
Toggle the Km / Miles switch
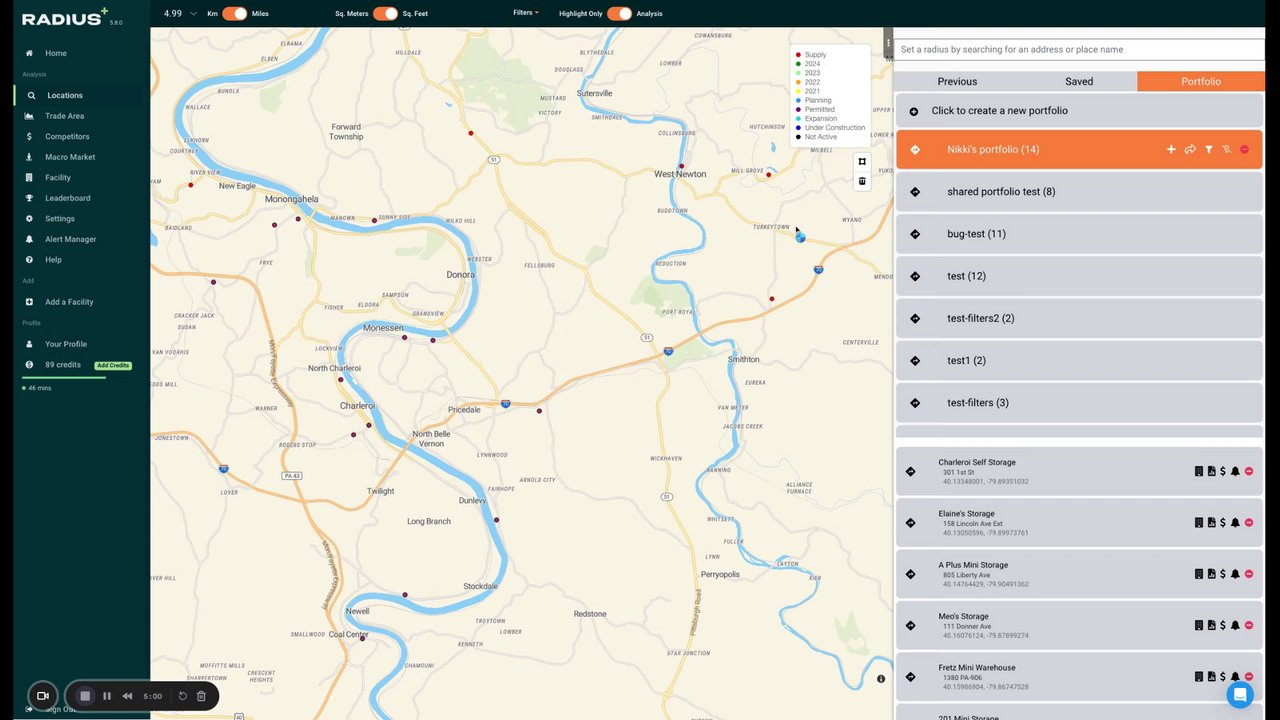click(235, 14)
